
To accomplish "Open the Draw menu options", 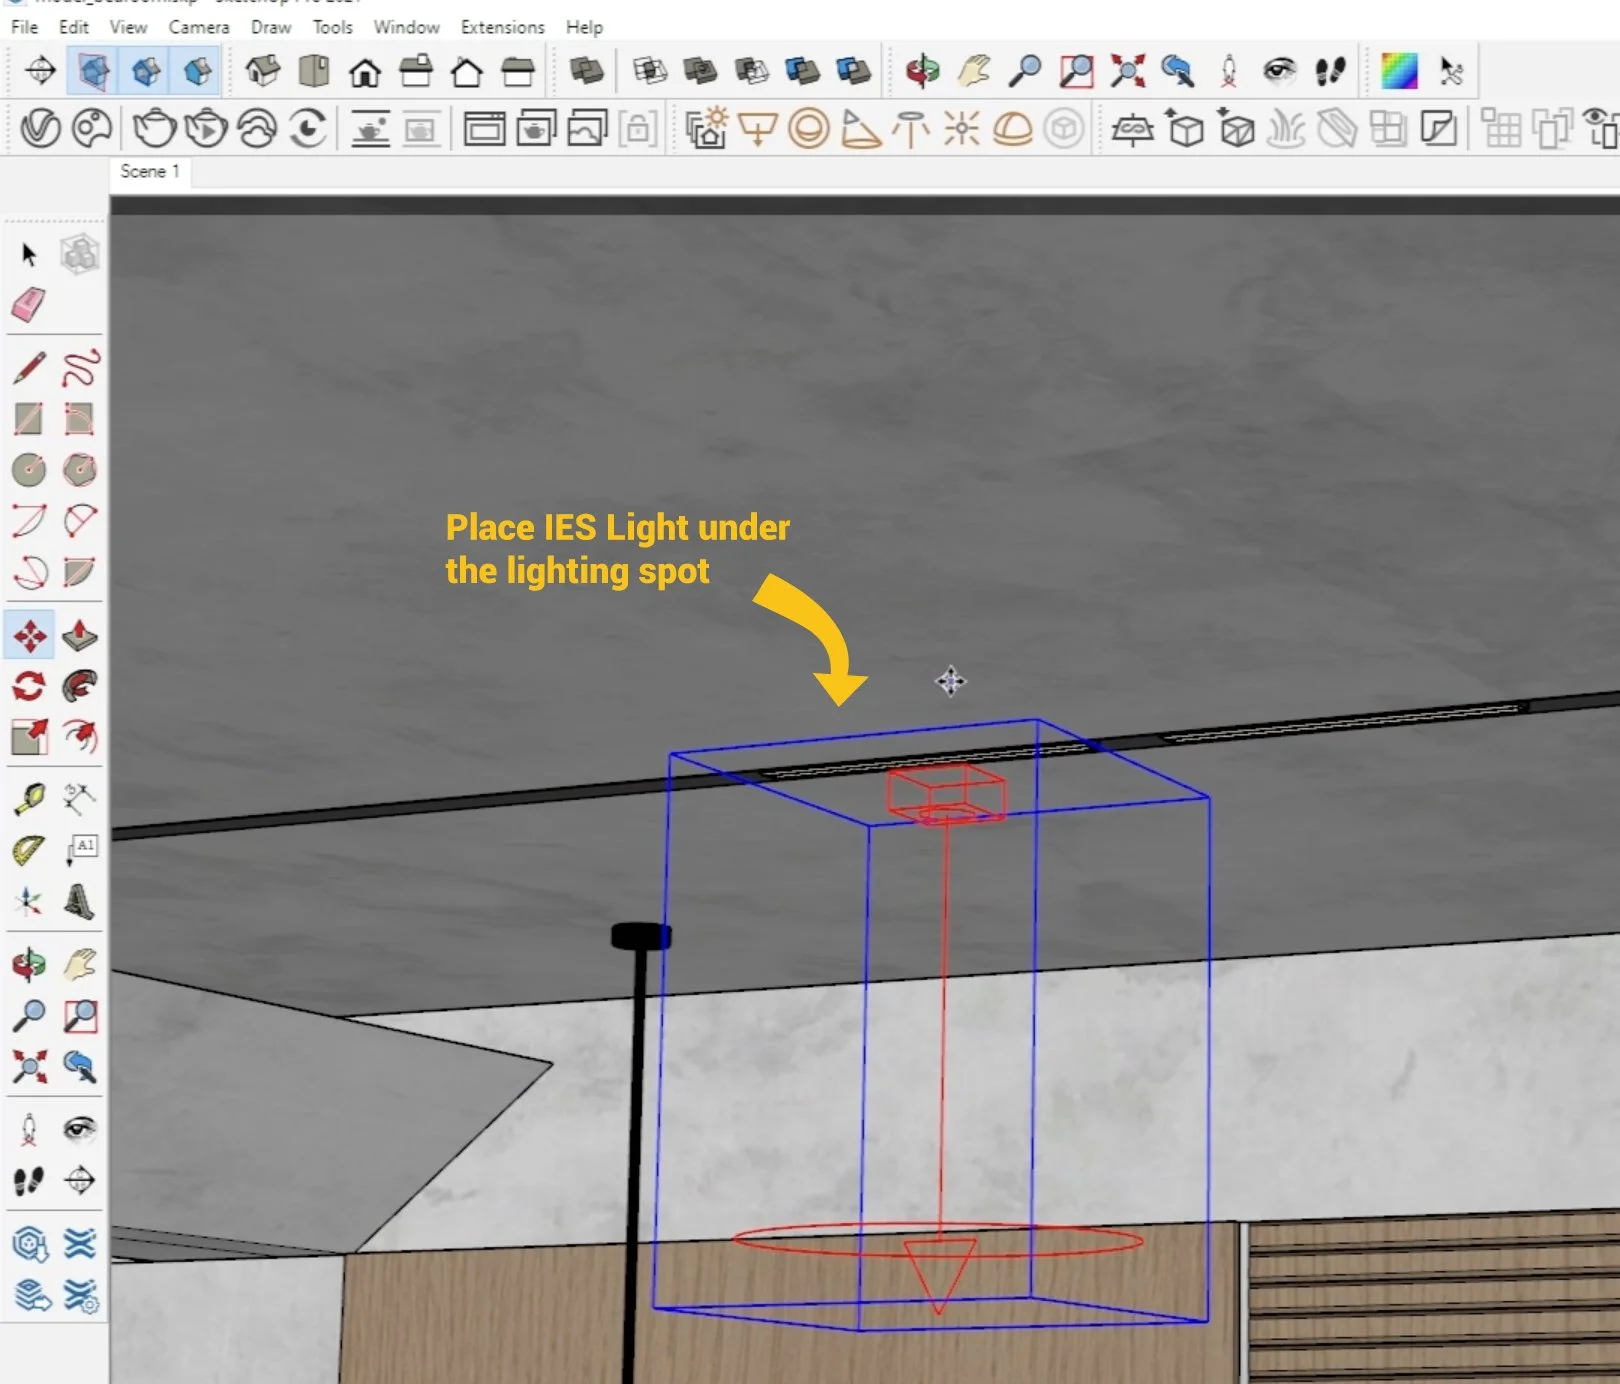I will pyautogui.click(x=270, y=27).
